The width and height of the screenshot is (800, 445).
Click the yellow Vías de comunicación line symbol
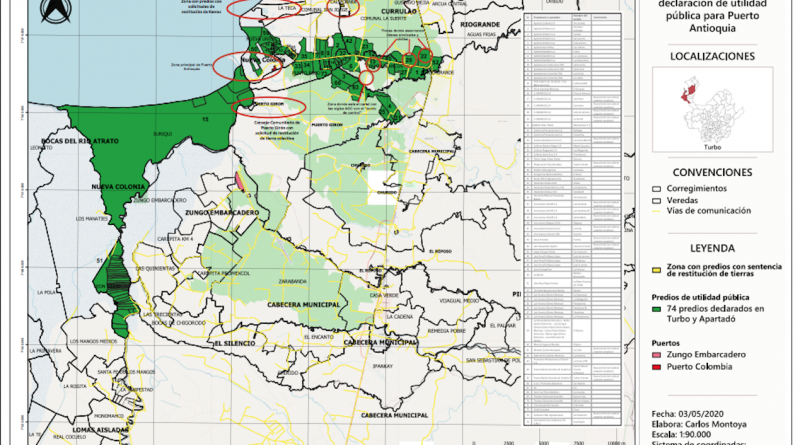656,211
